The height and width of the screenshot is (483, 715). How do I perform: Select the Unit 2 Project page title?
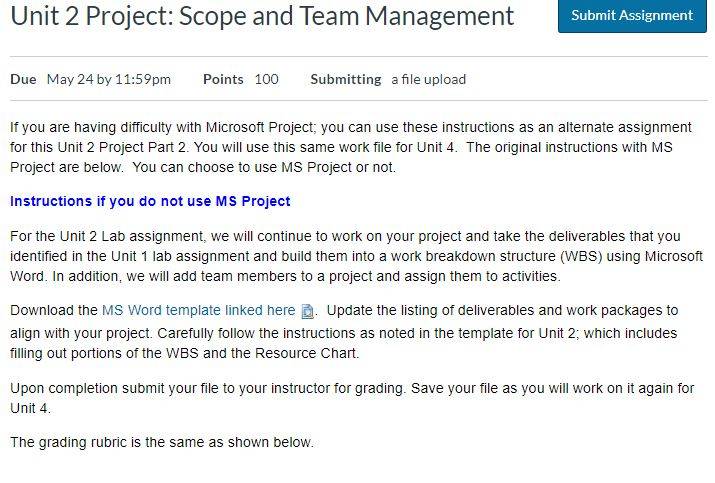[x=262, y=16]
